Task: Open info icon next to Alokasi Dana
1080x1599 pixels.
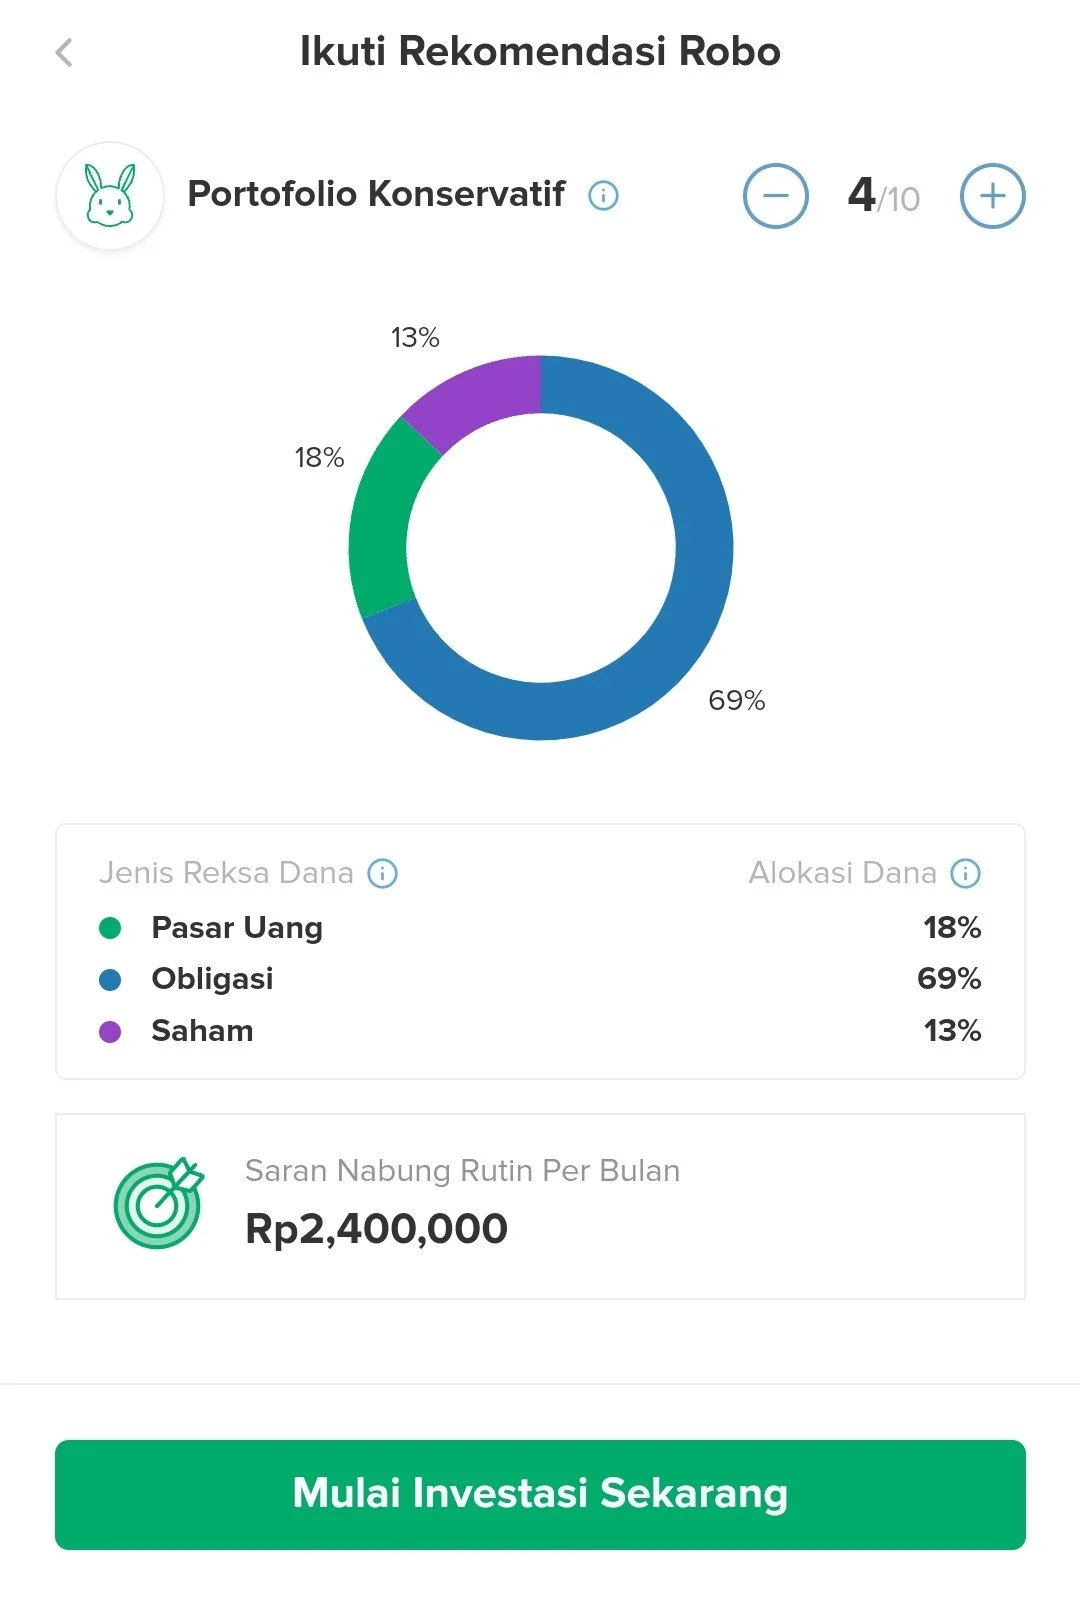Action: coord(965,873)
